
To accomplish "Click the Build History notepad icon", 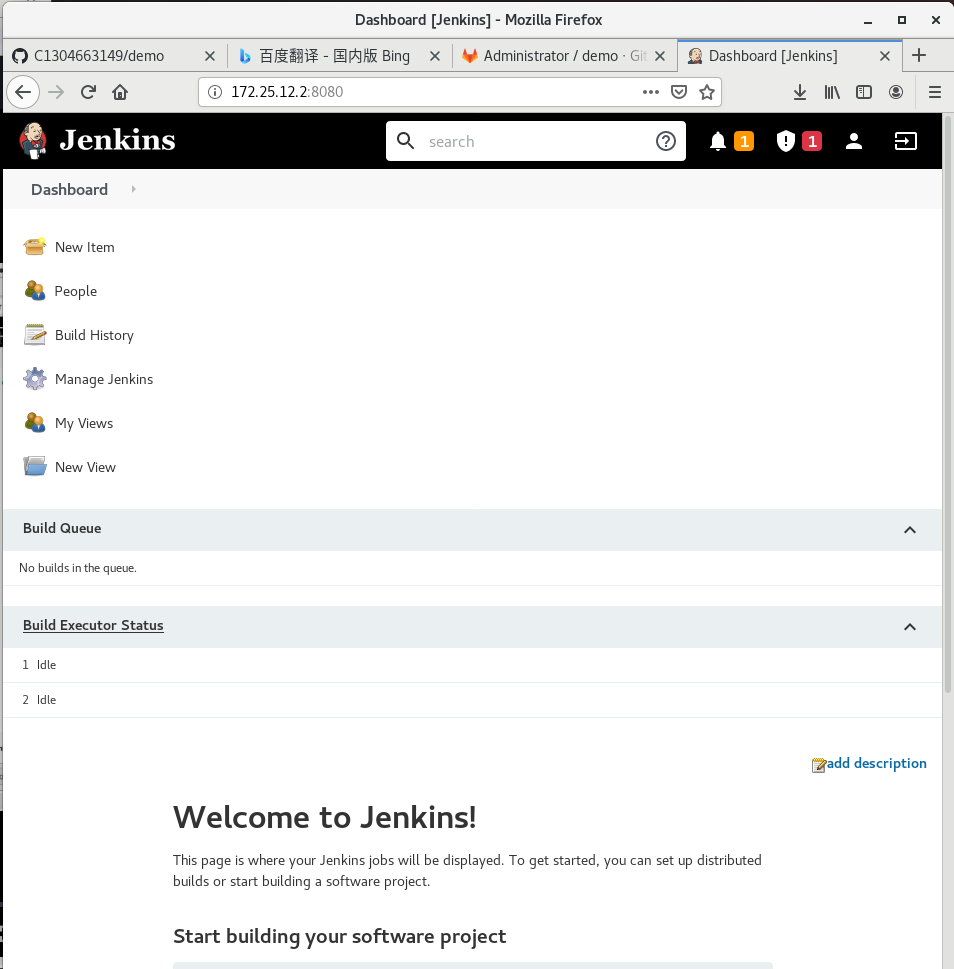I will (35, 334).
